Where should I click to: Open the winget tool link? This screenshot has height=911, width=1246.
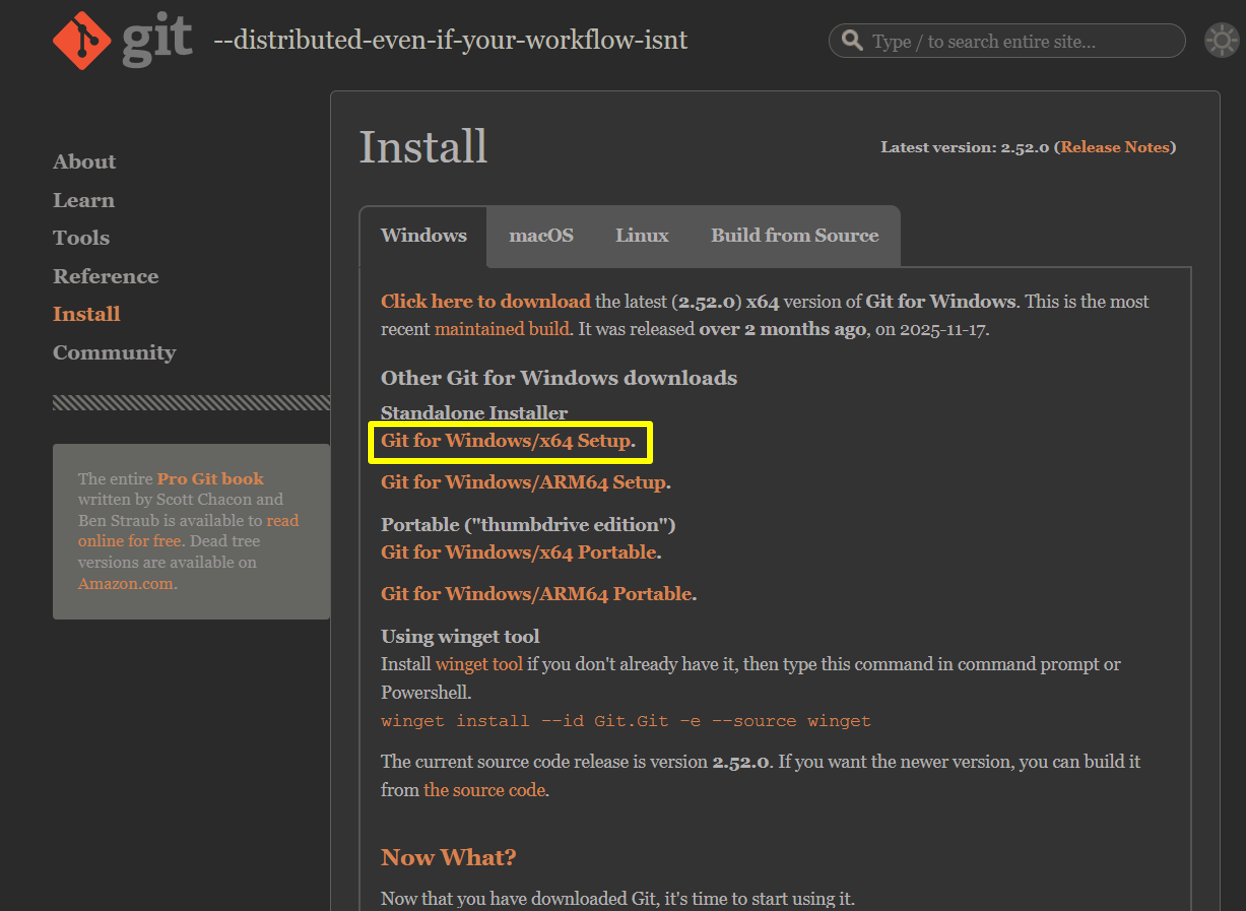tap(479, 664)
